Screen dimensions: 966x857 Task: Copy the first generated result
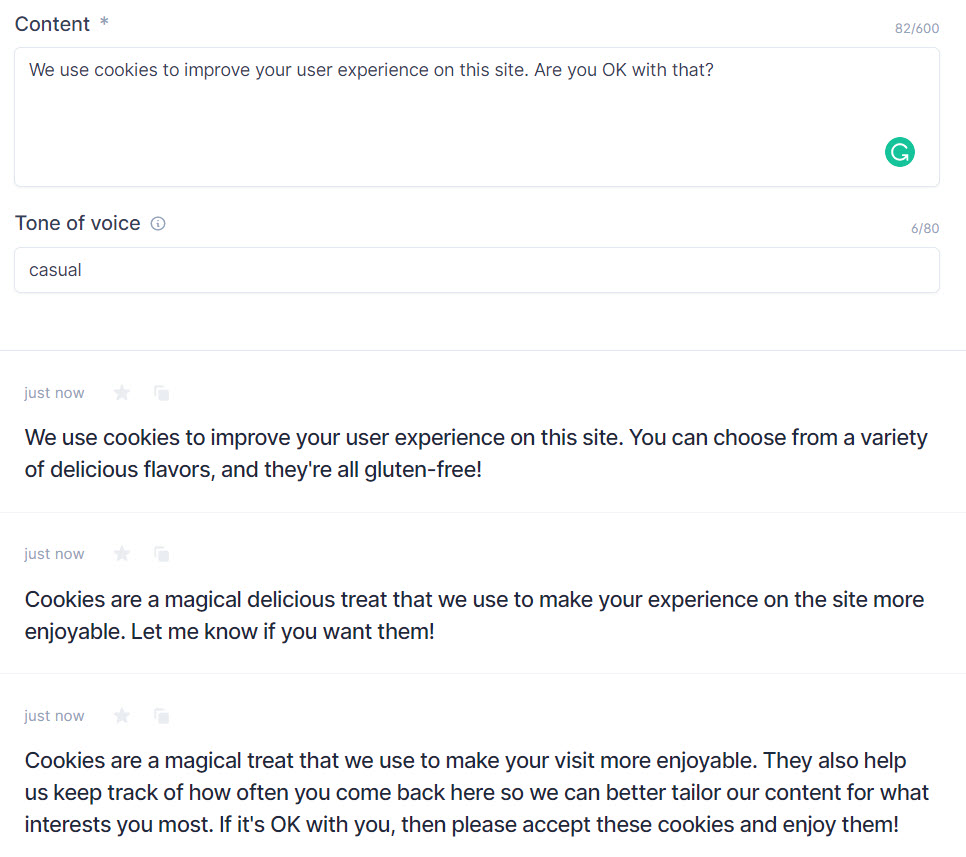(161, 393)
